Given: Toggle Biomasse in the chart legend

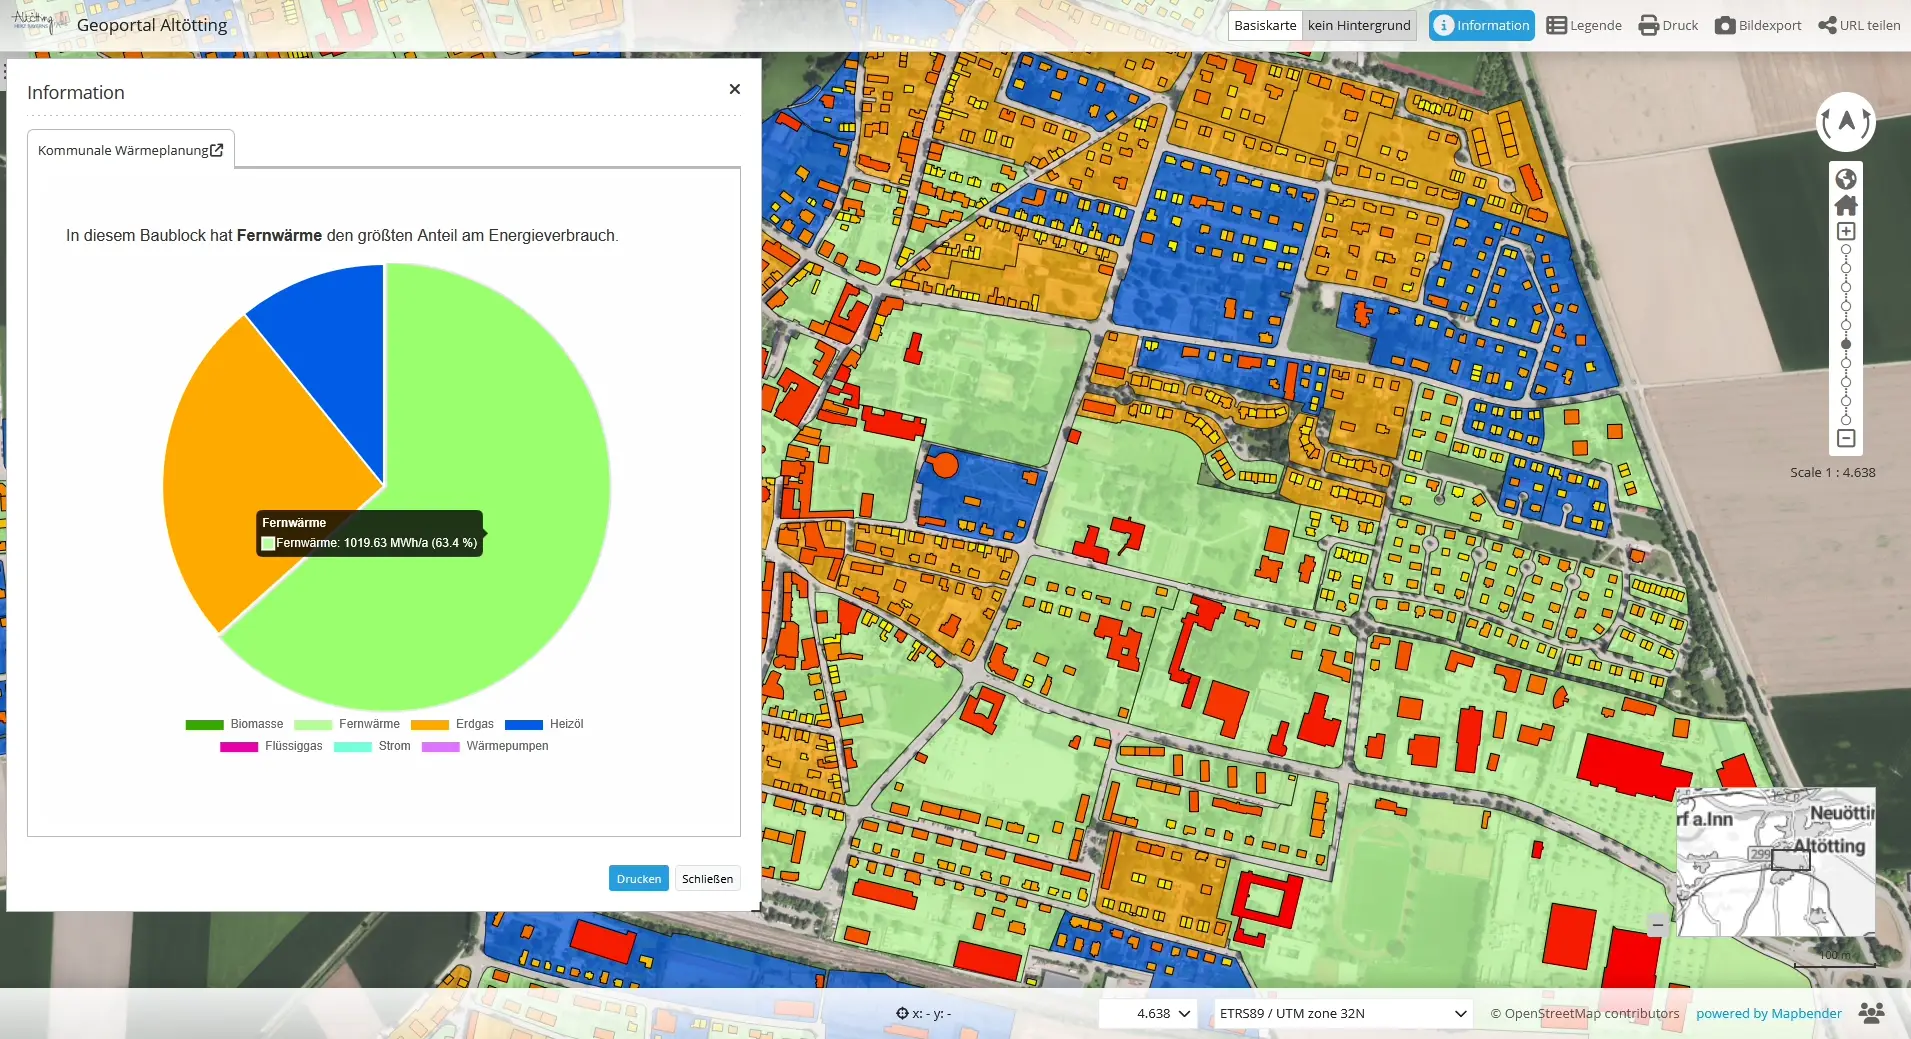Looking at the screenshot, I should click(234, 724).
